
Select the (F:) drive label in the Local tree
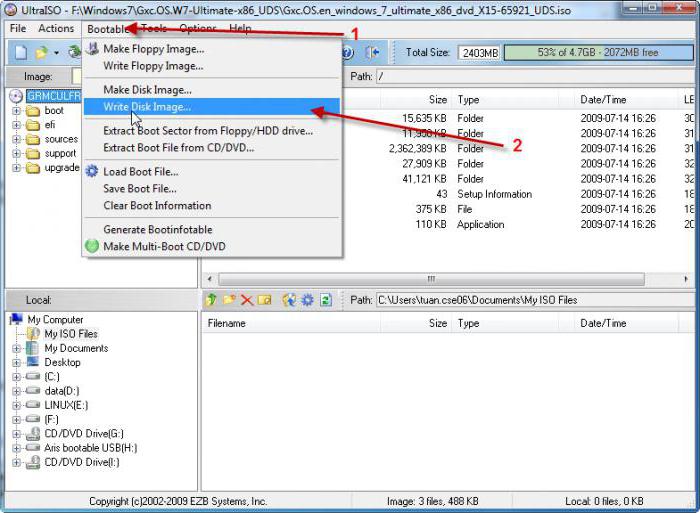point(51,420)
